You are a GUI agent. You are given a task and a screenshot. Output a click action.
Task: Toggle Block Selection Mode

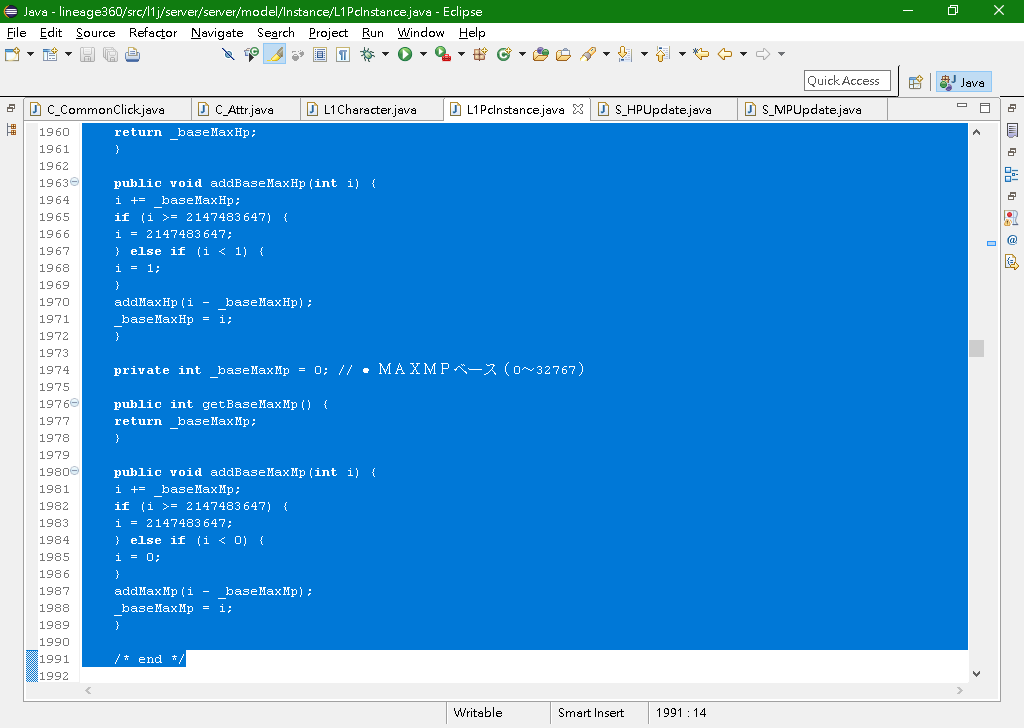click(x=320, y=54)
